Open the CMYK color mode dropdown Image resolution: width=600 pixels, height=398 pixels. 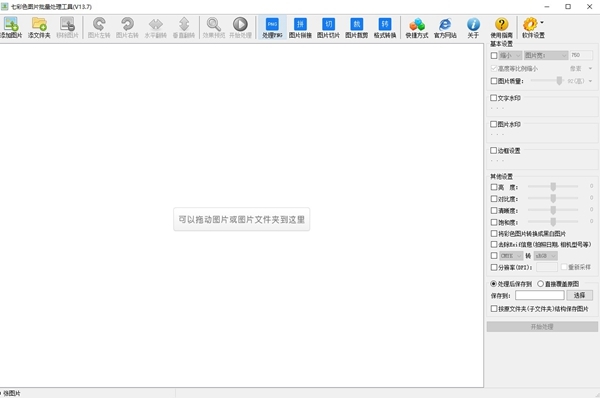[x=511, y=256]
